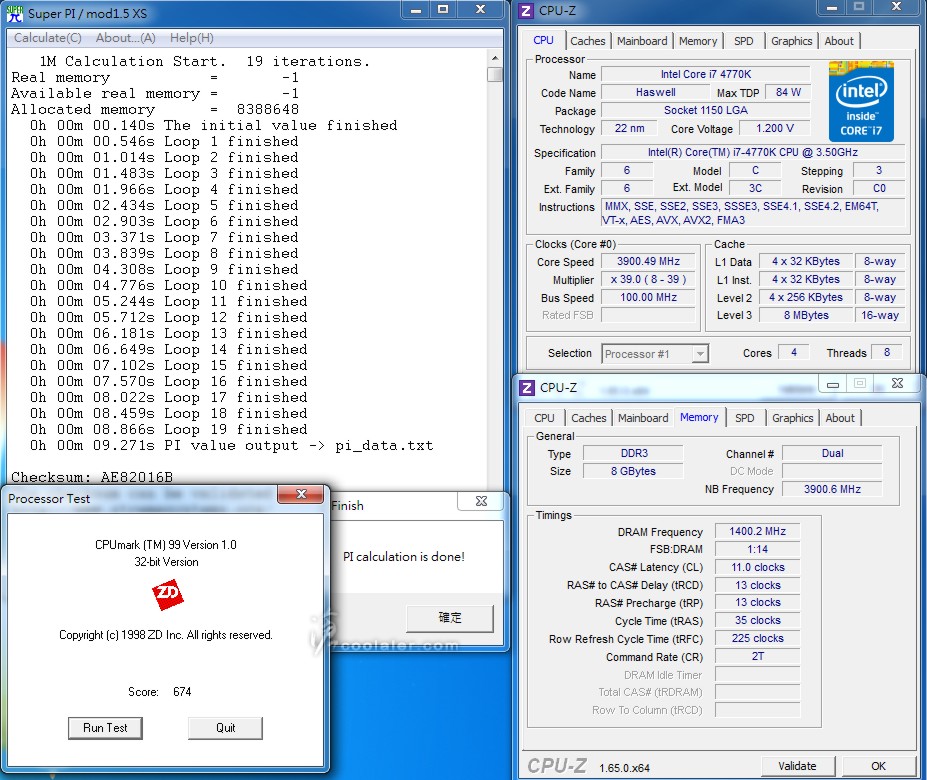Click the ZD logo in Processor Test
The height and width of the screenshot is (780, 927).
(x=167, y=594)
